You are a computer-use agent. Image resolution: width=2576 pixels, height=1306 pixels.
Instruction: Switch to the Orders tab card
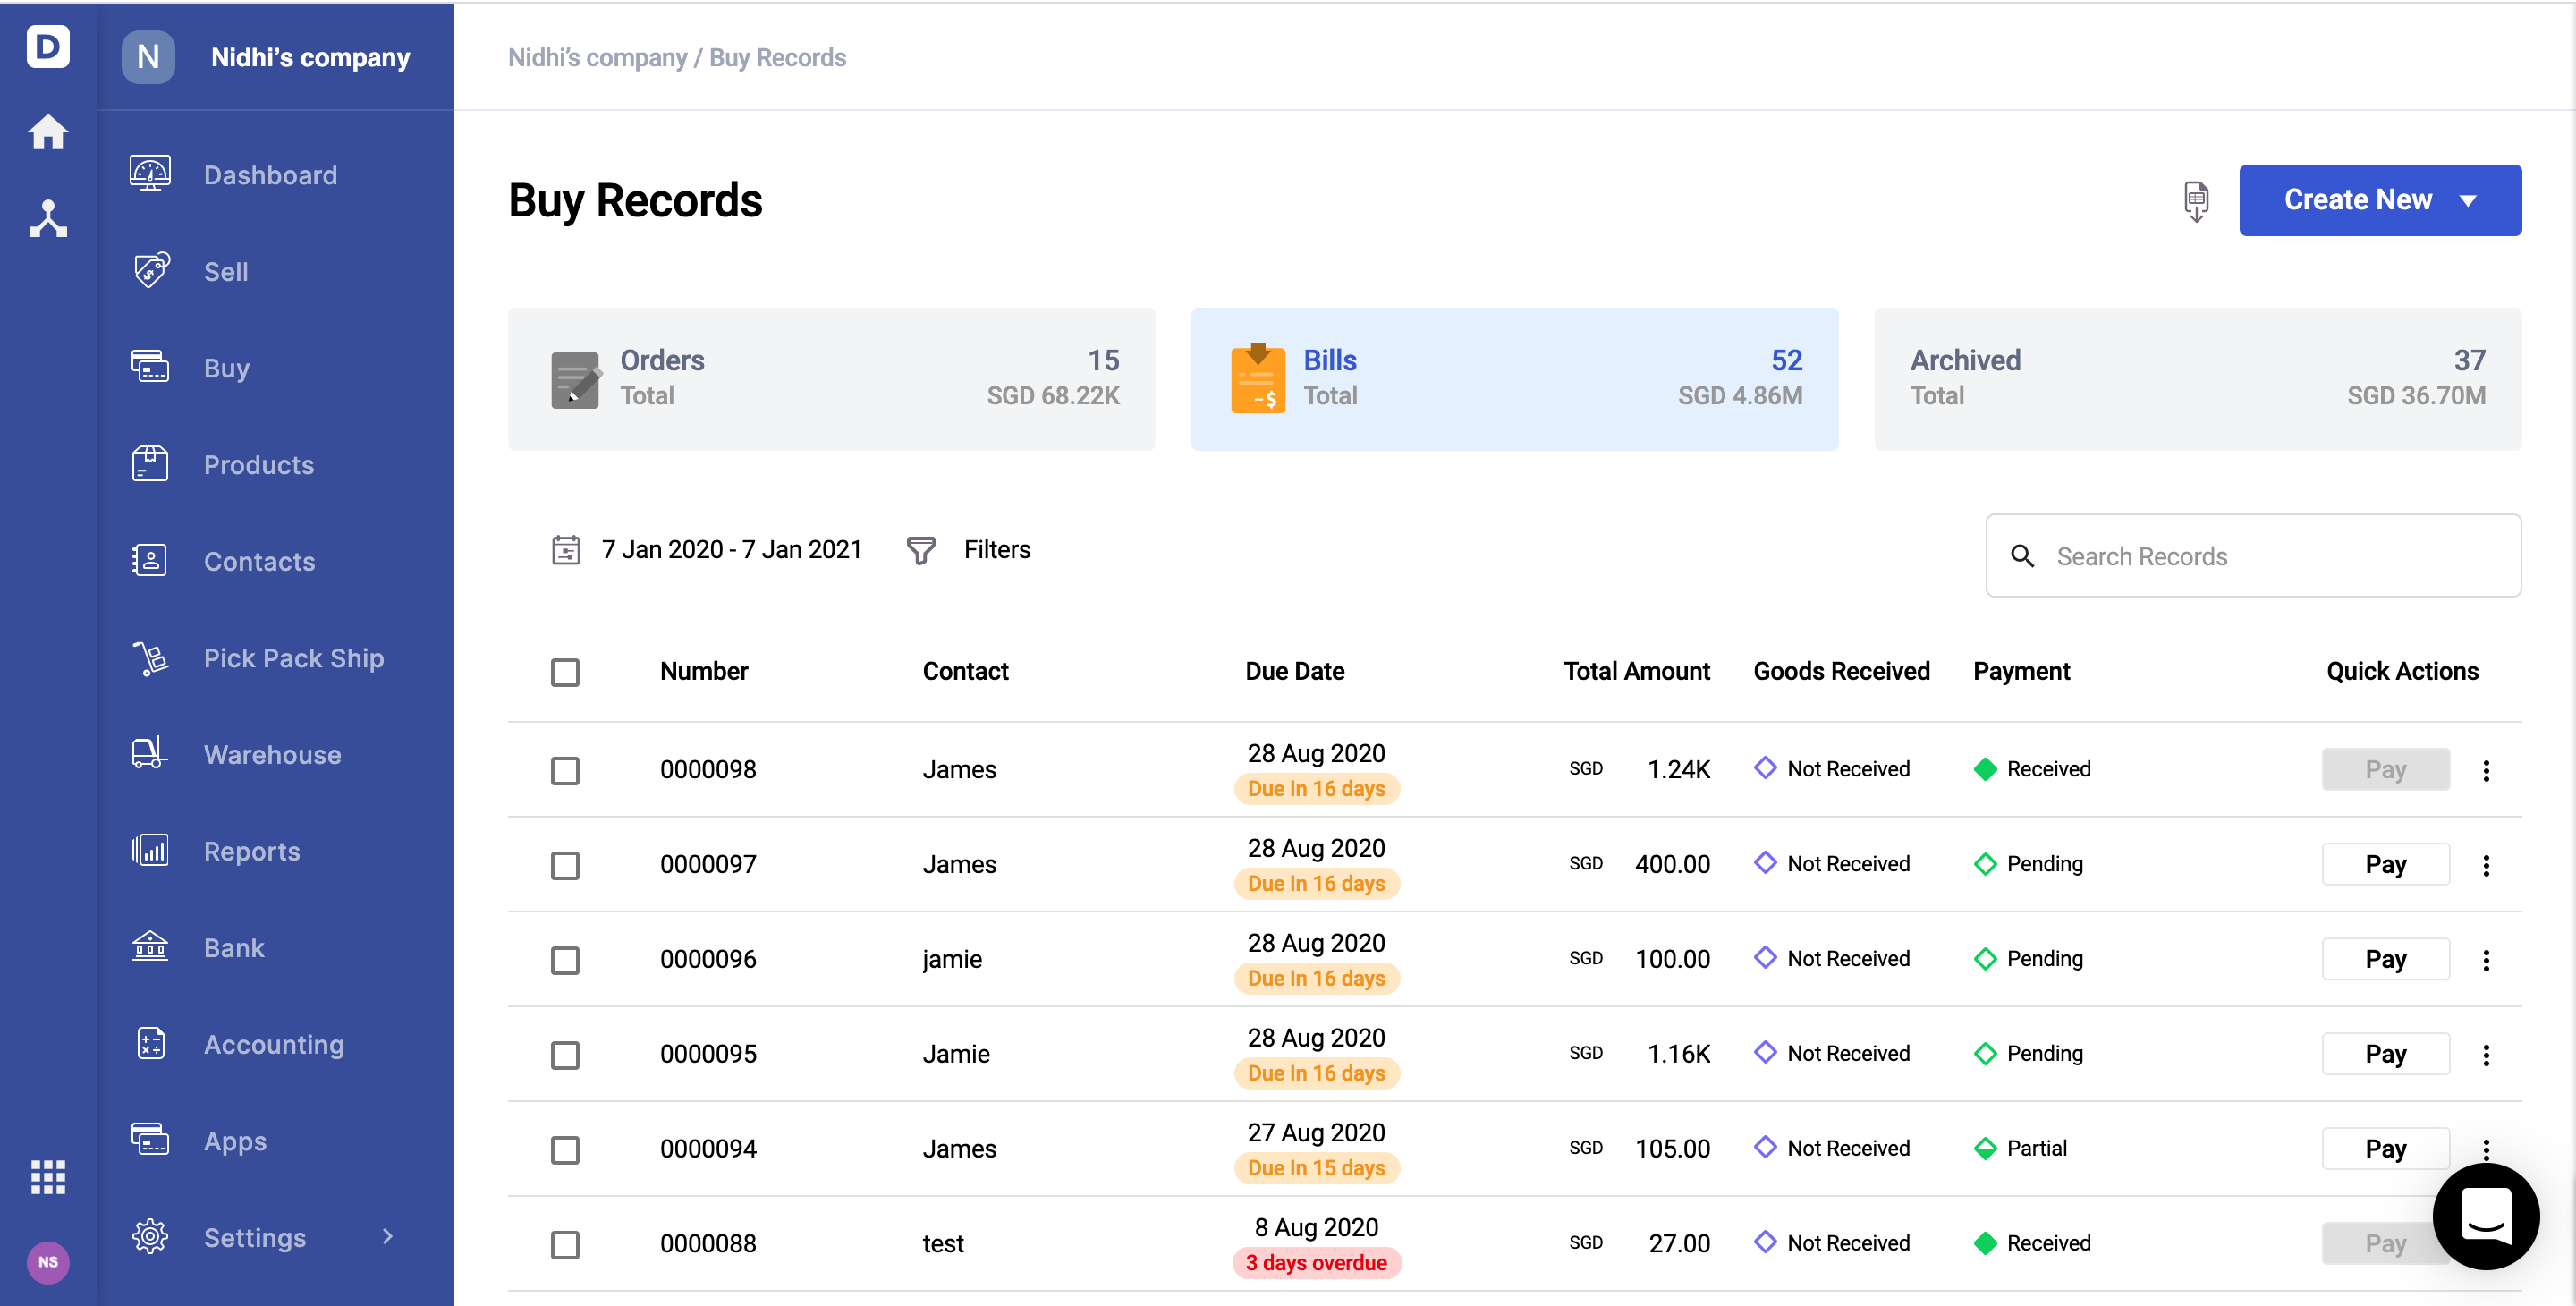click(831, 379)
